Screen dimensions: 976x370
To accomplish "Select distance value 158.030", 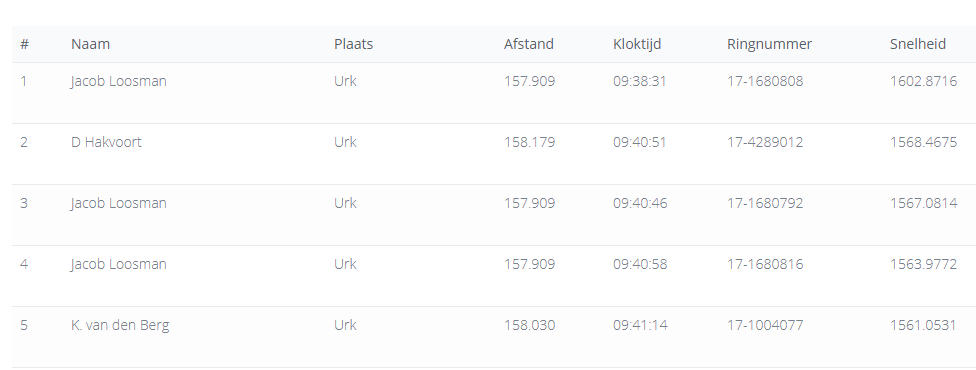I will pyautogui.click(x=529, y=325).
